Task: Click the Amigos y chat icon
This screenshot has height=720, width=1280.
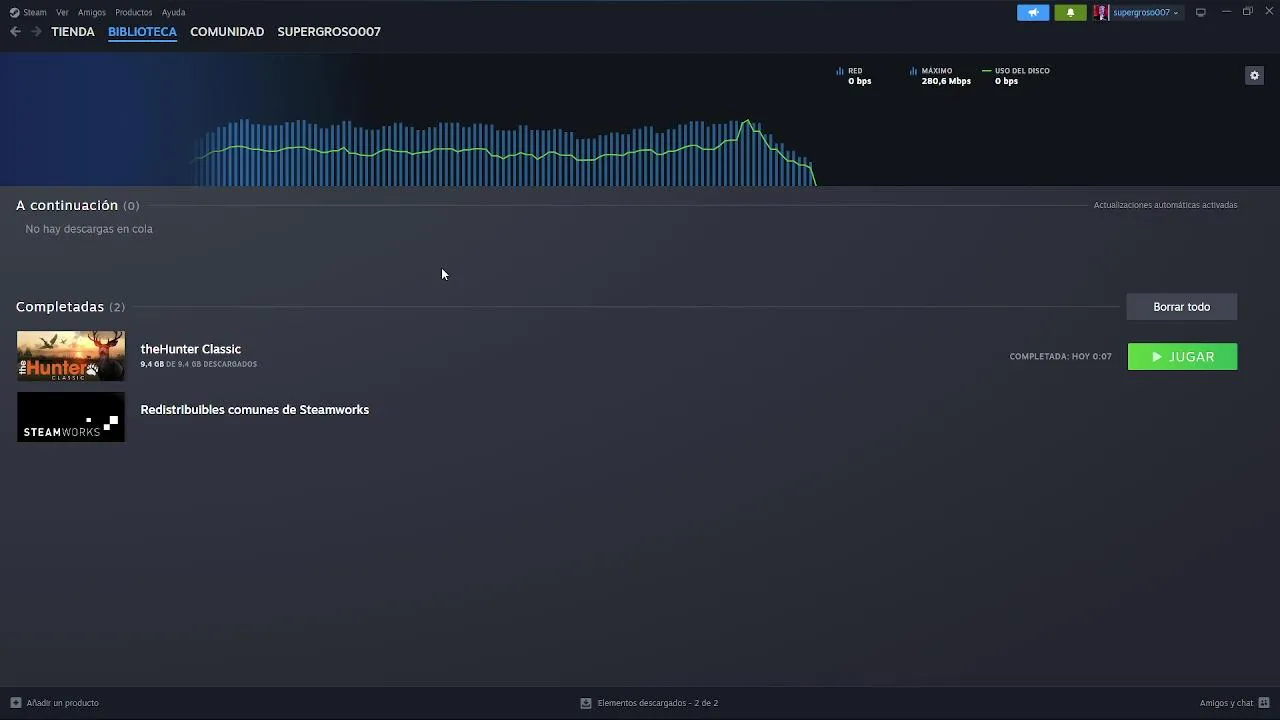Action: [x=1264, y=703]
